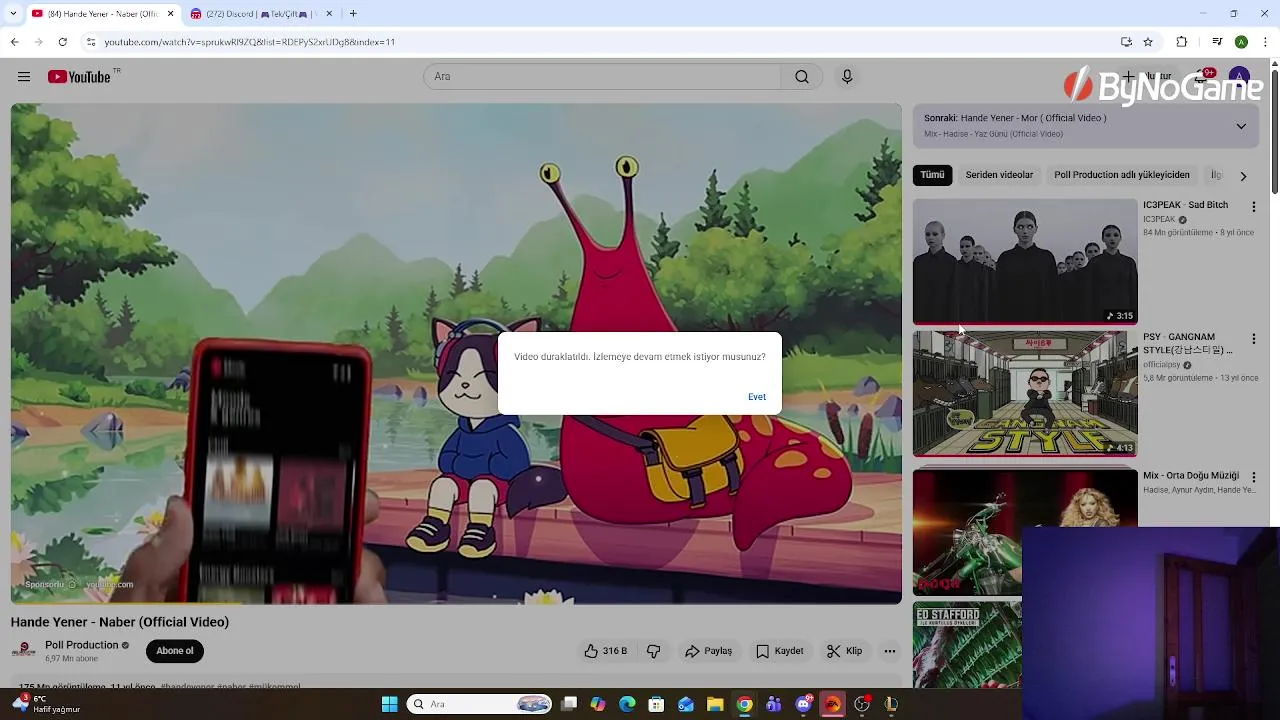Screen dimensions: 1280x720
Task: Open Chrome from the taskbar
Action: tap(744, 704)
